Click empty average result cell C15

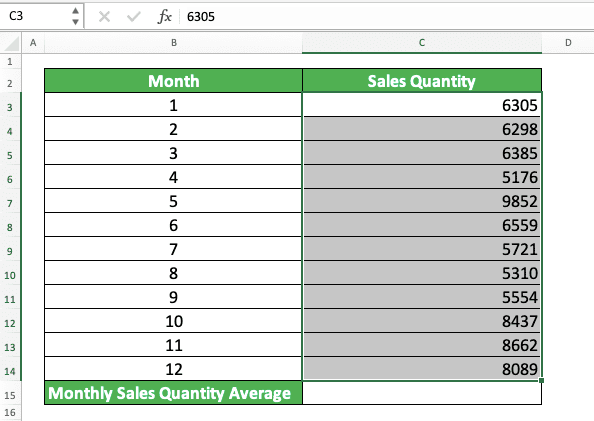click(x=422, y=393)
